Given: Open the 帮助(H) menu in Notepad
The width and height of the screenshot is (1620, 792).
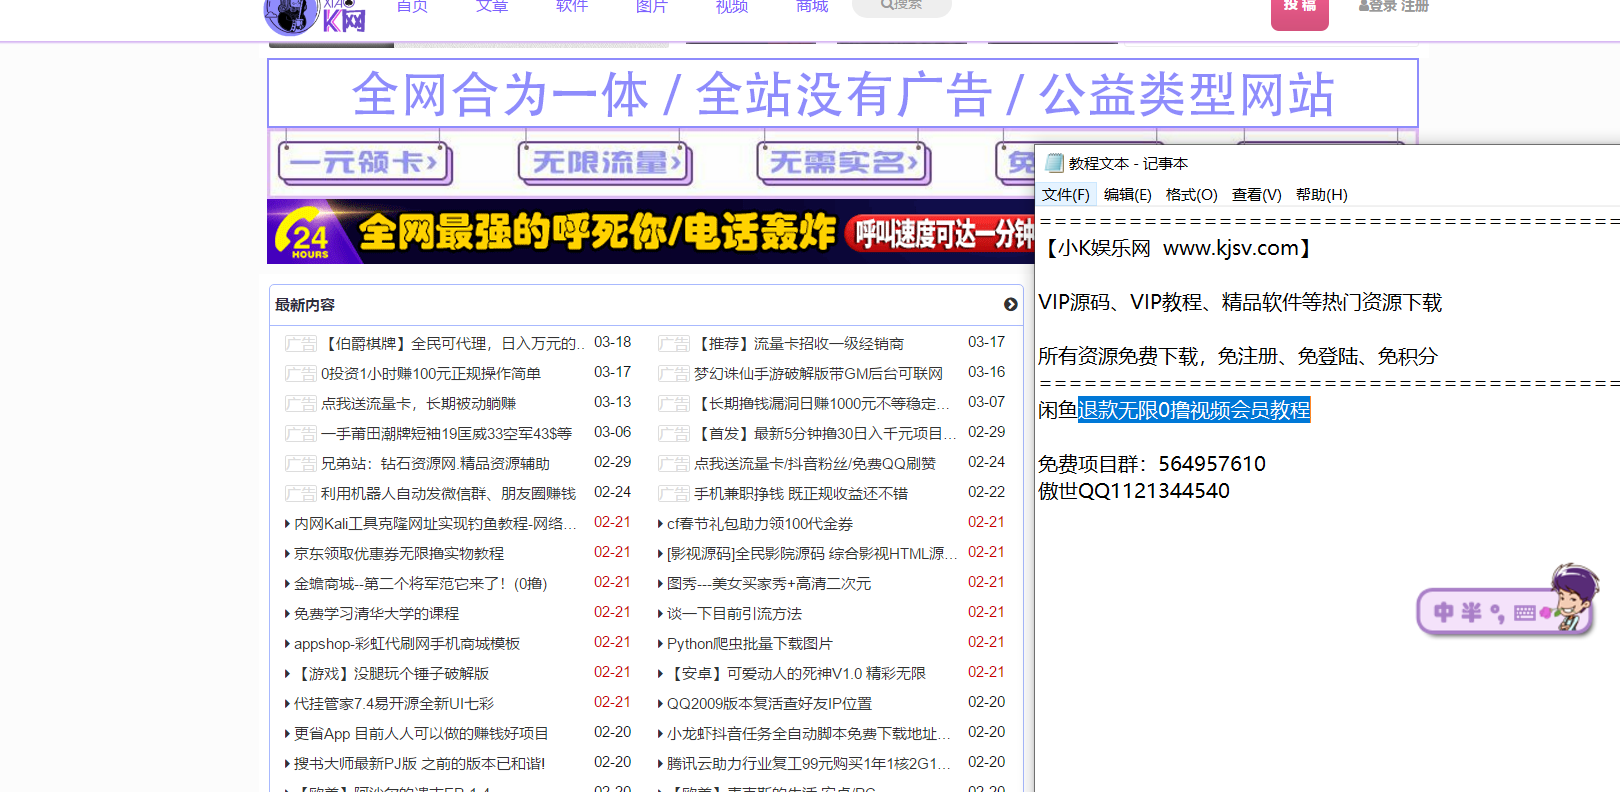Looking at the screenshot, I should [x=1322, y=194].
